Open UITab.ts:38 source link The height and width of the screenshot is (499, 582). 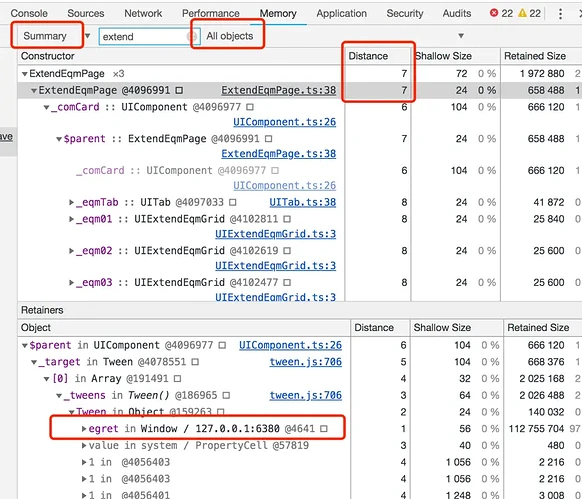(303, 202)
